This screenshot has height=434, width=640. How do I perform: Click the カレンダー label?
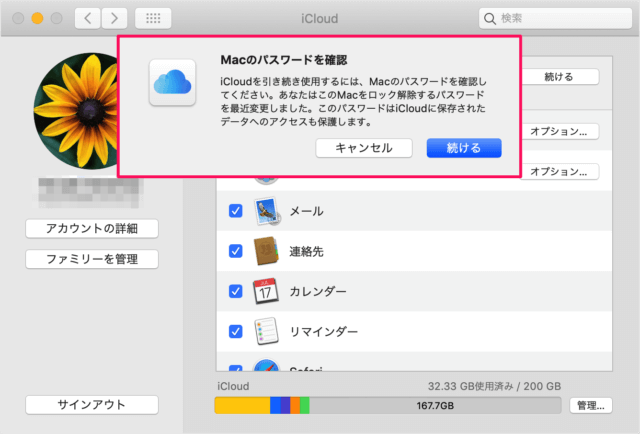318,292
